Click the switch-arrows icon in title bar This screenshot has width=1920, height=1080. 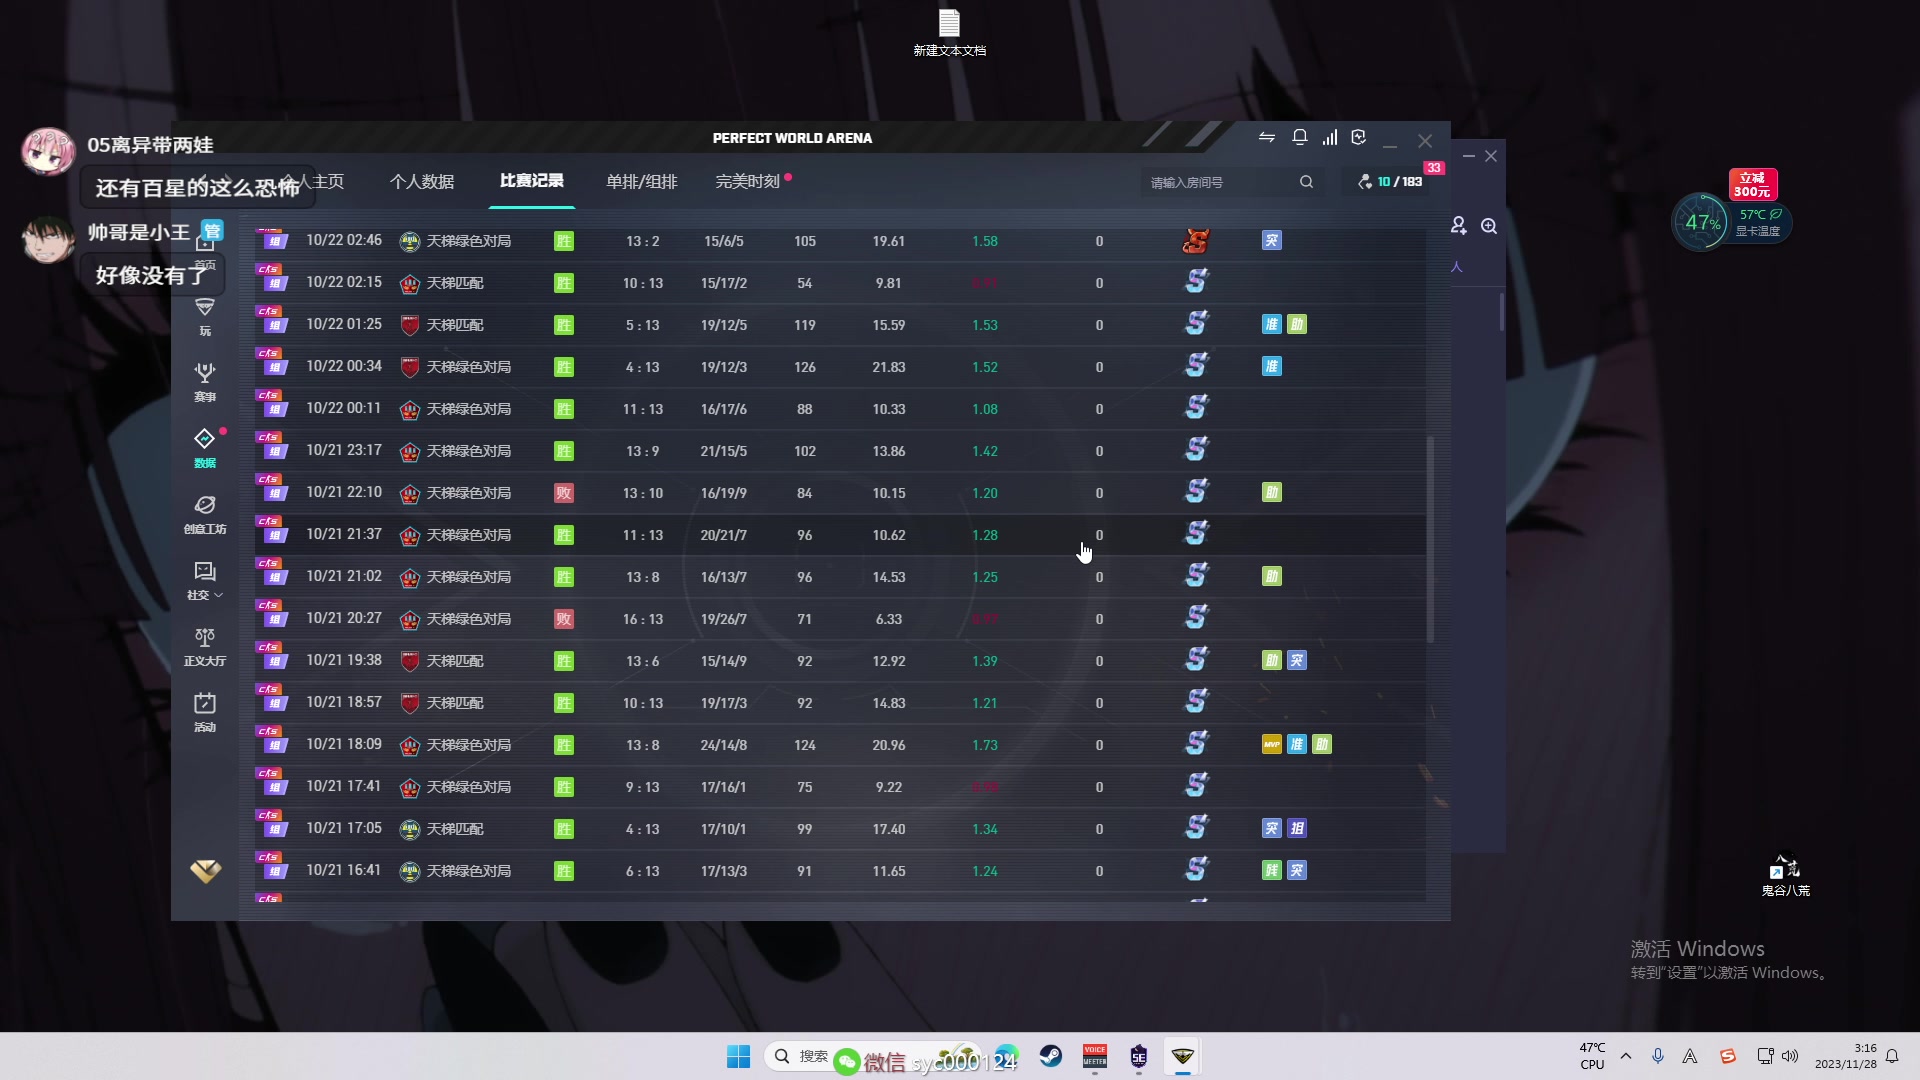point(1267,137)
